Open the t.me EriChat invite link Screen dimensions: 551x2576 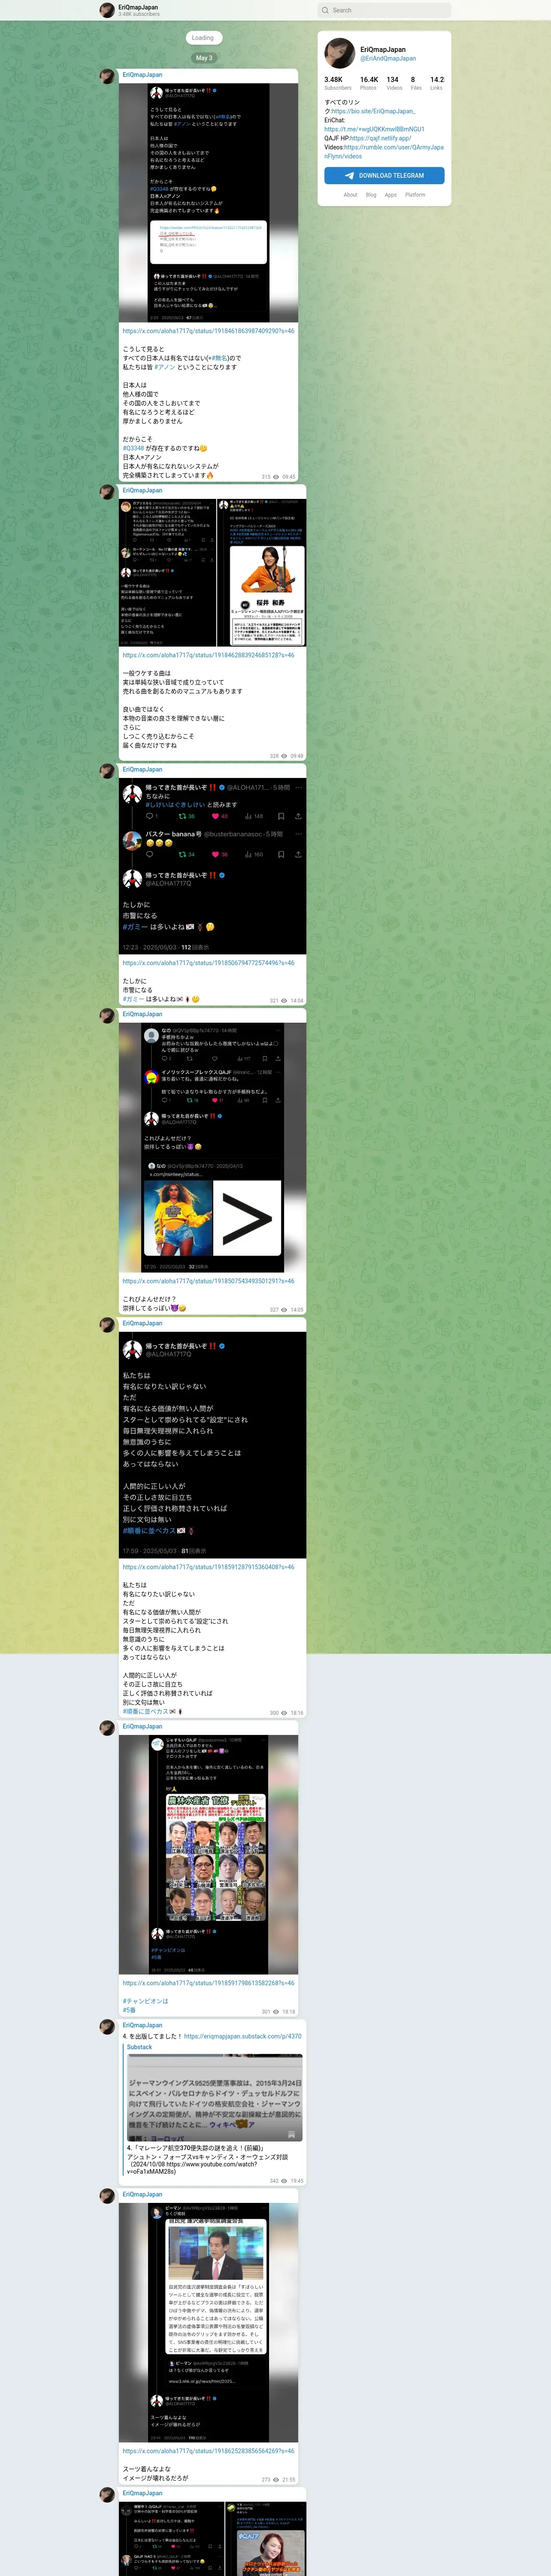point(374,129)
